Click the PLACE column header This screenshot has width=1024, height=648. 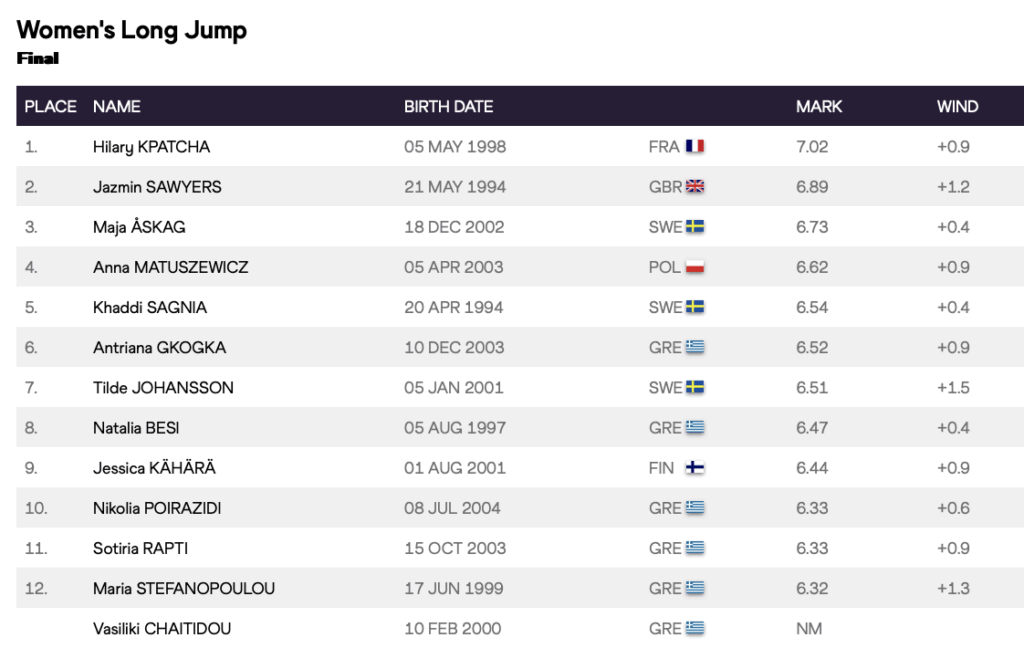[50, 106]
